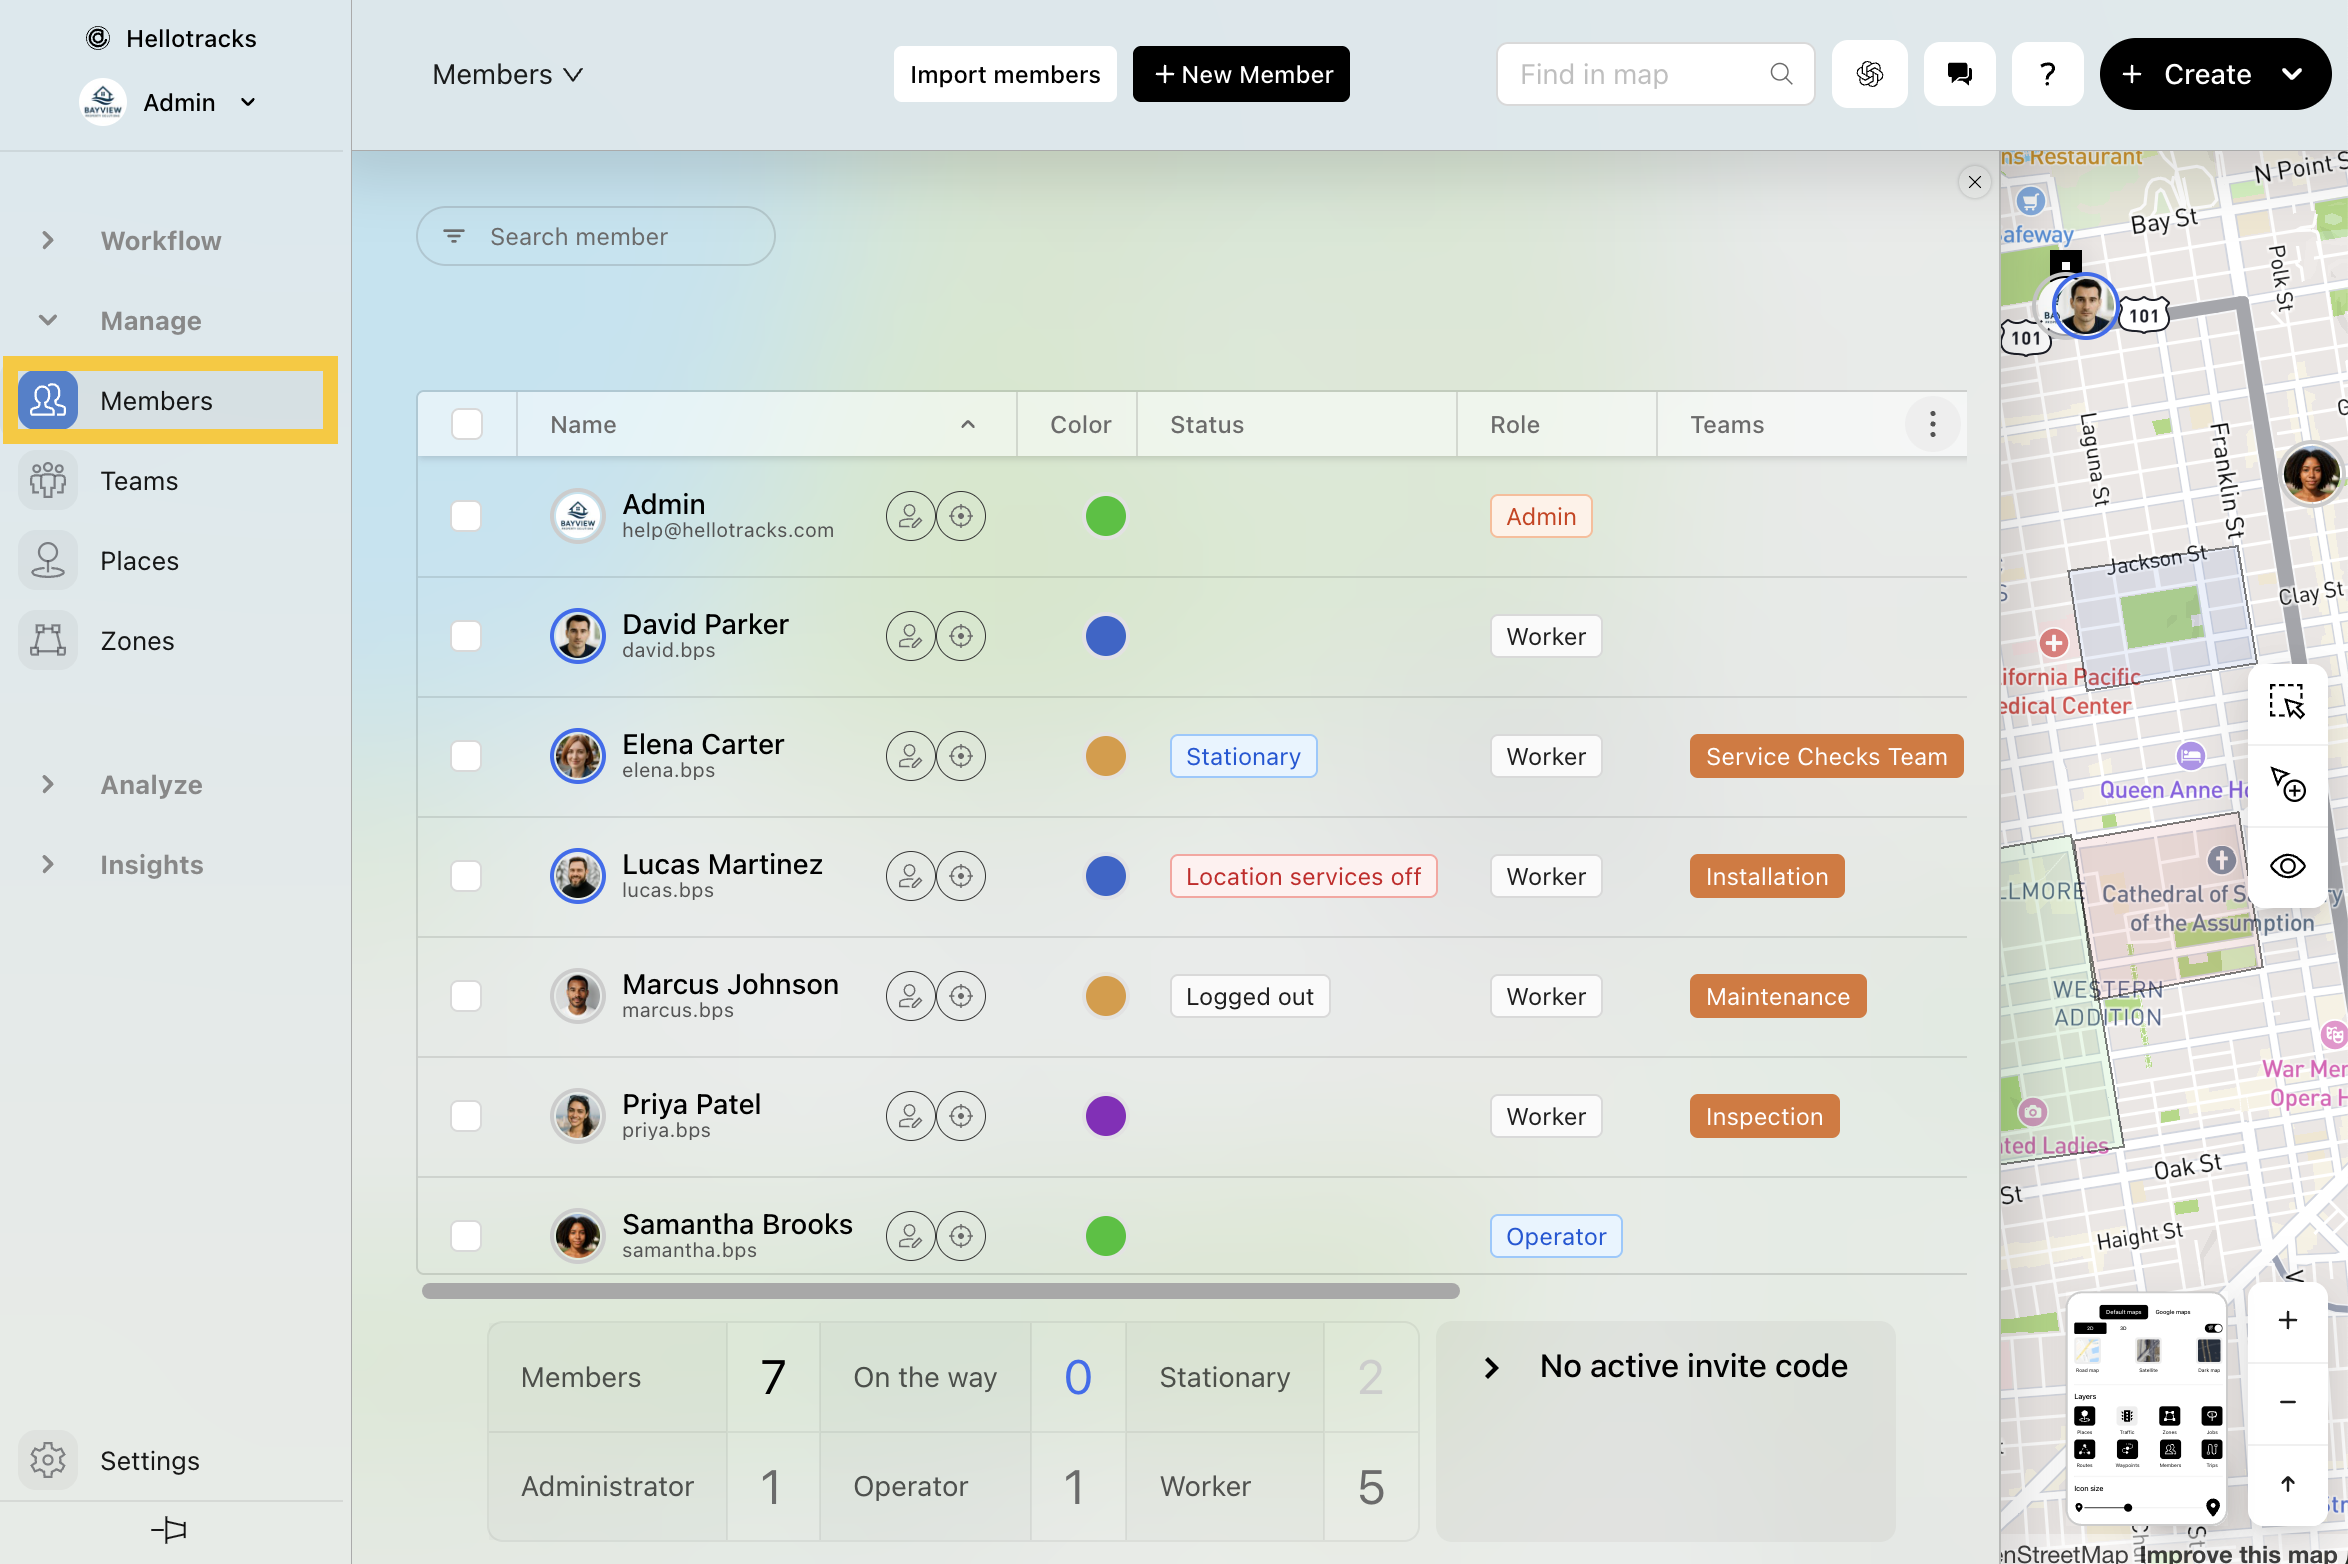Click the pin sidebar icon at bottom
This screenshot has width=2348, height=1564.
coord(170,1529)
